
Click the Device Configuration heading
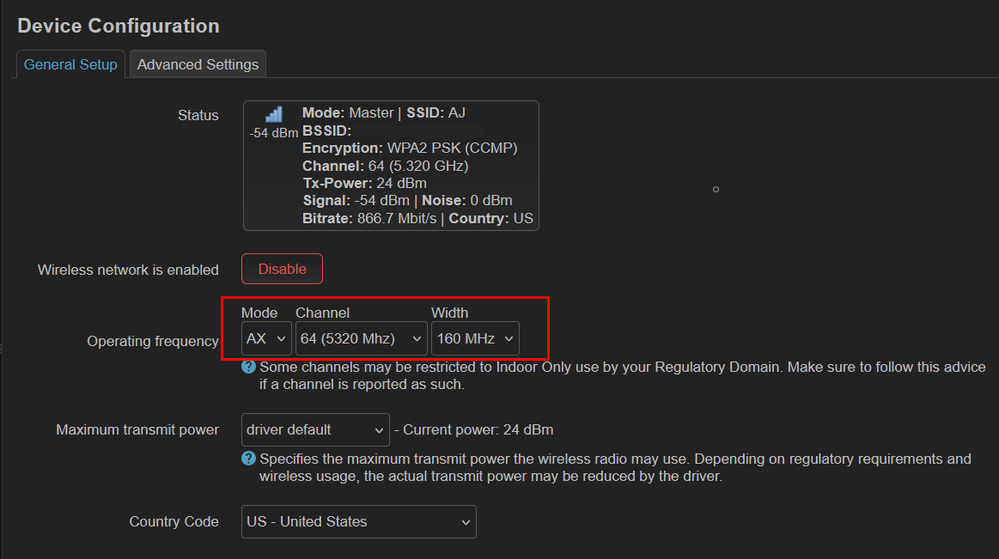click(x=118, y=26)
